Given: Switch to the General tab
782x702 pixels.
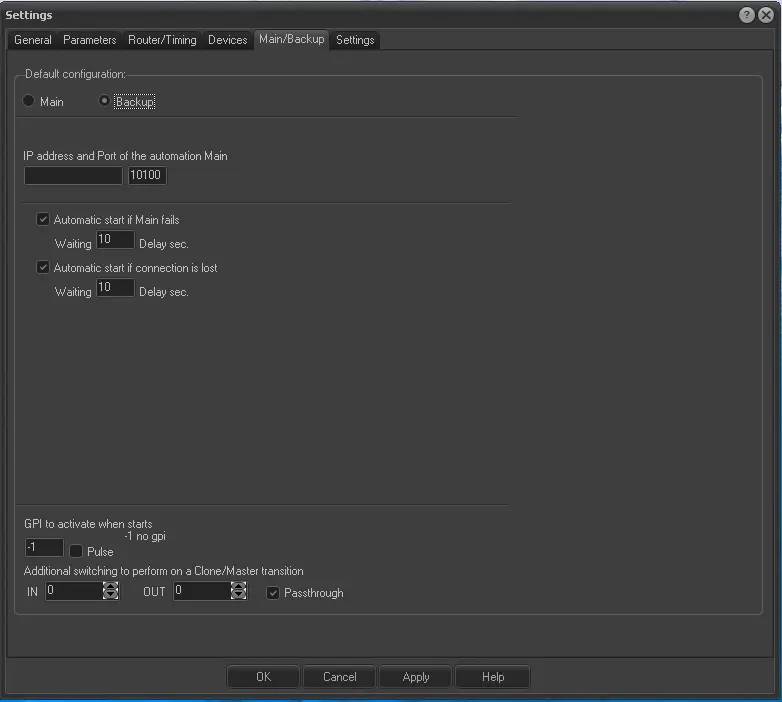Looking at the screenshot, I should [x=33, y=40].
